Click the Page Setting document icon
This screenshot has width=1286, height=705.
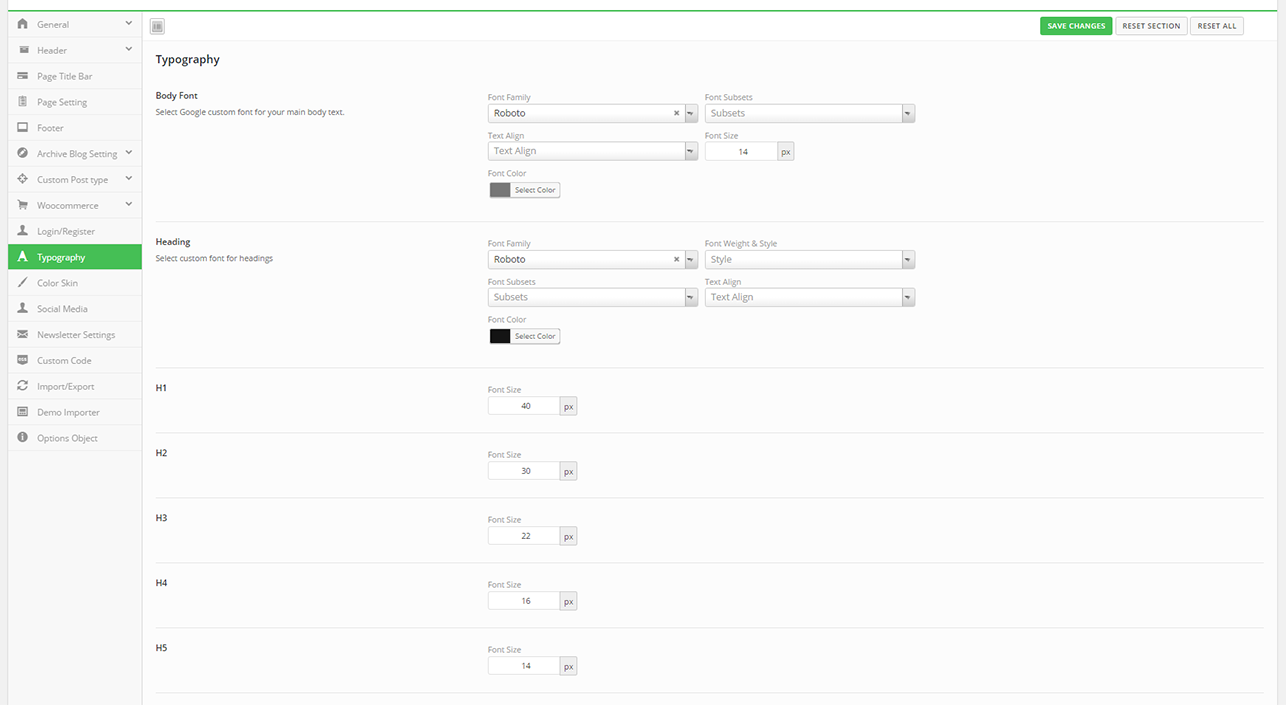[x=22, y=101]
